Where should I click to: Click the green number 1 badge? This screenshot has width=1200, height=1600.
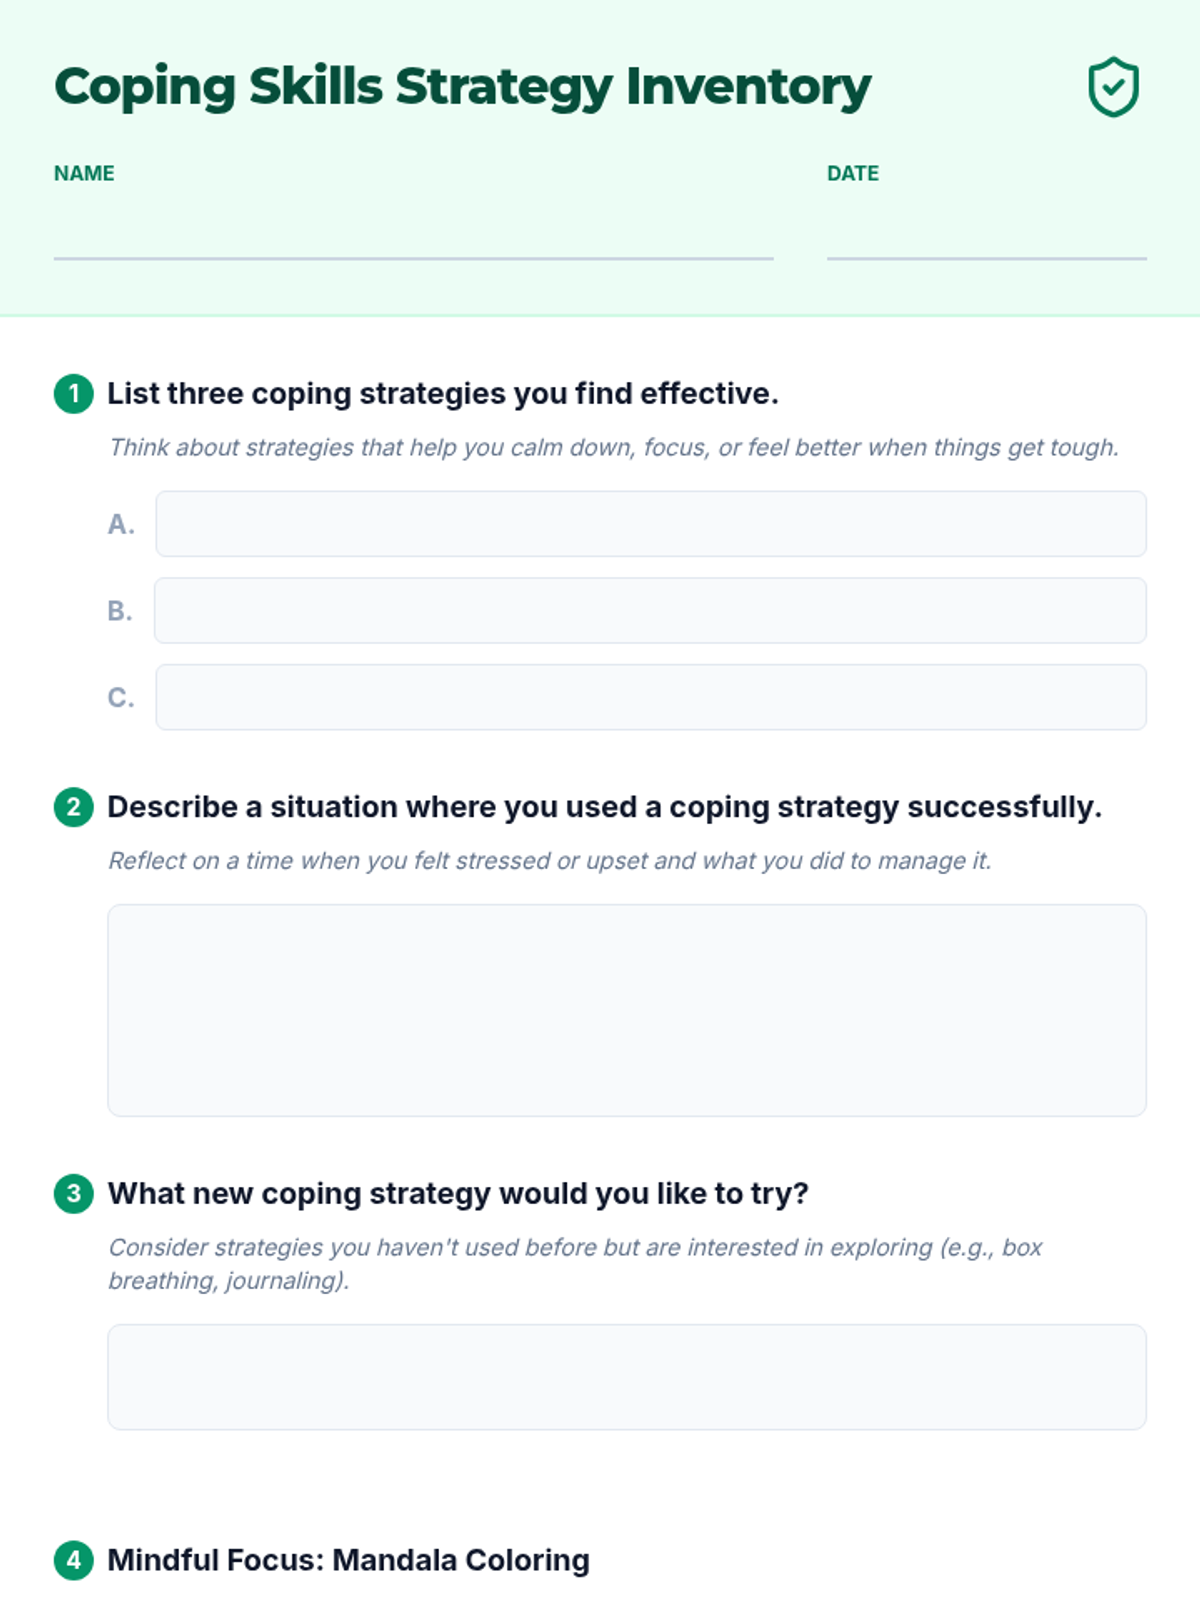coord(73,394)
